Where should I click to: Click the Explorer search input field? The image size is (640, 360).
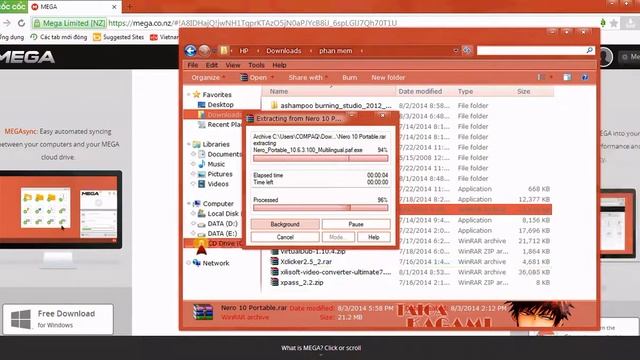[531, 50]
